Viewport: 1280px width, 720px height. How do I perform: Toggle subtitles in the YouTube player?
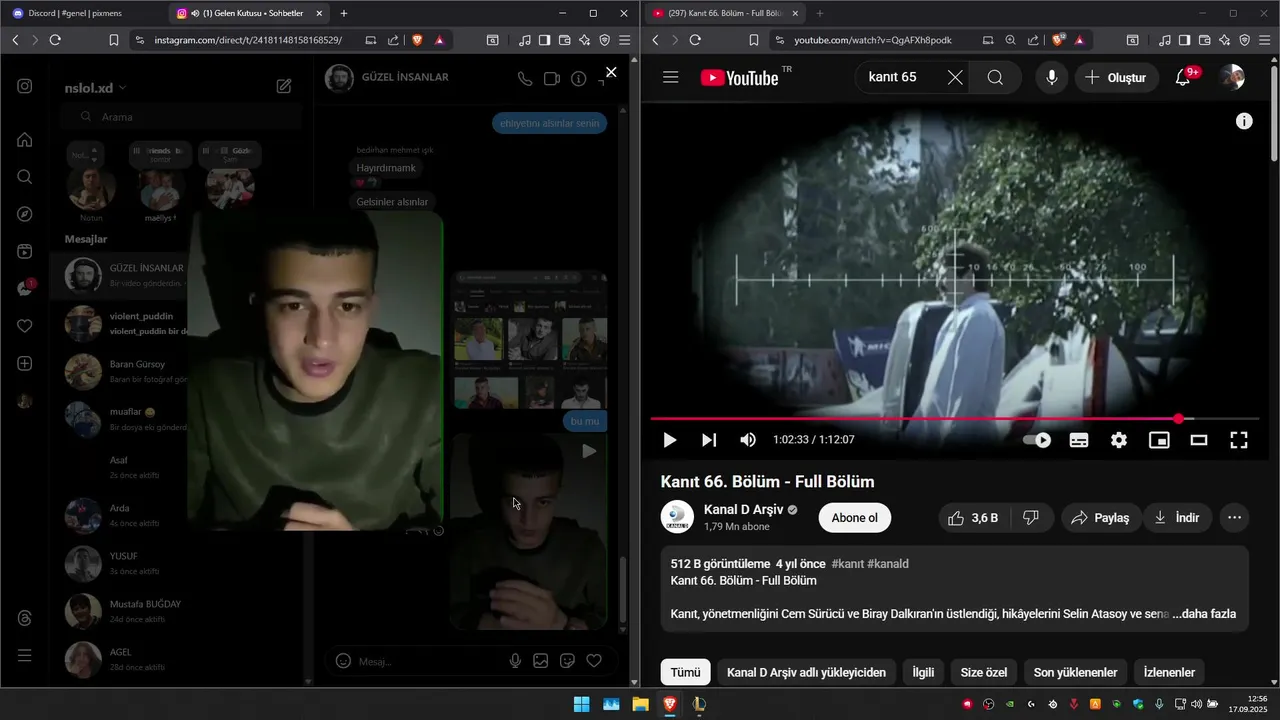click(1079, 440)
